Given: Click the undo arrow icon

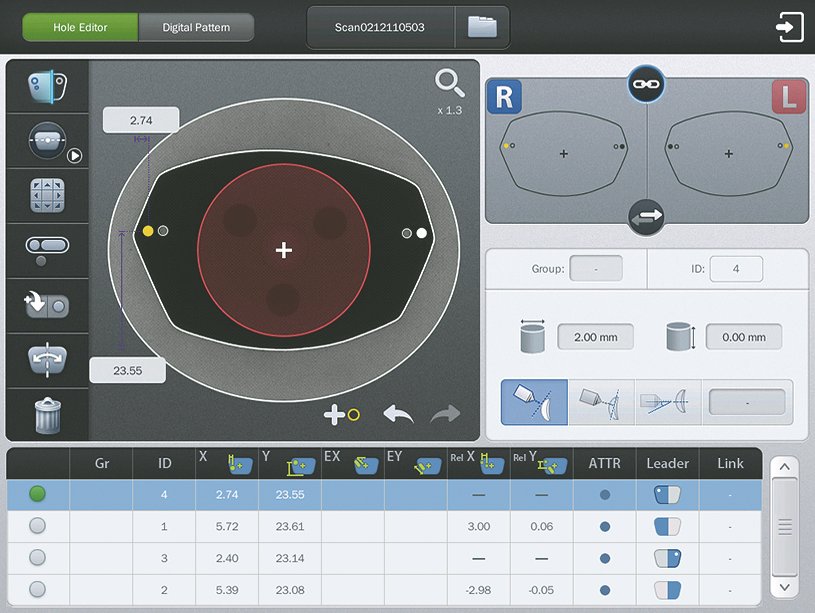Looking at the screenshot, I should point(397,414).
